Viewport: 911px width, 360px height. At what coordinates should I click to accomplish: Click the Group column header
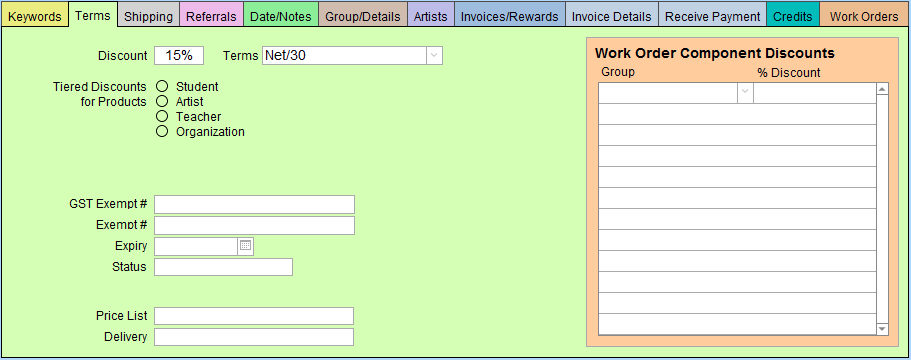pos(618,72)
